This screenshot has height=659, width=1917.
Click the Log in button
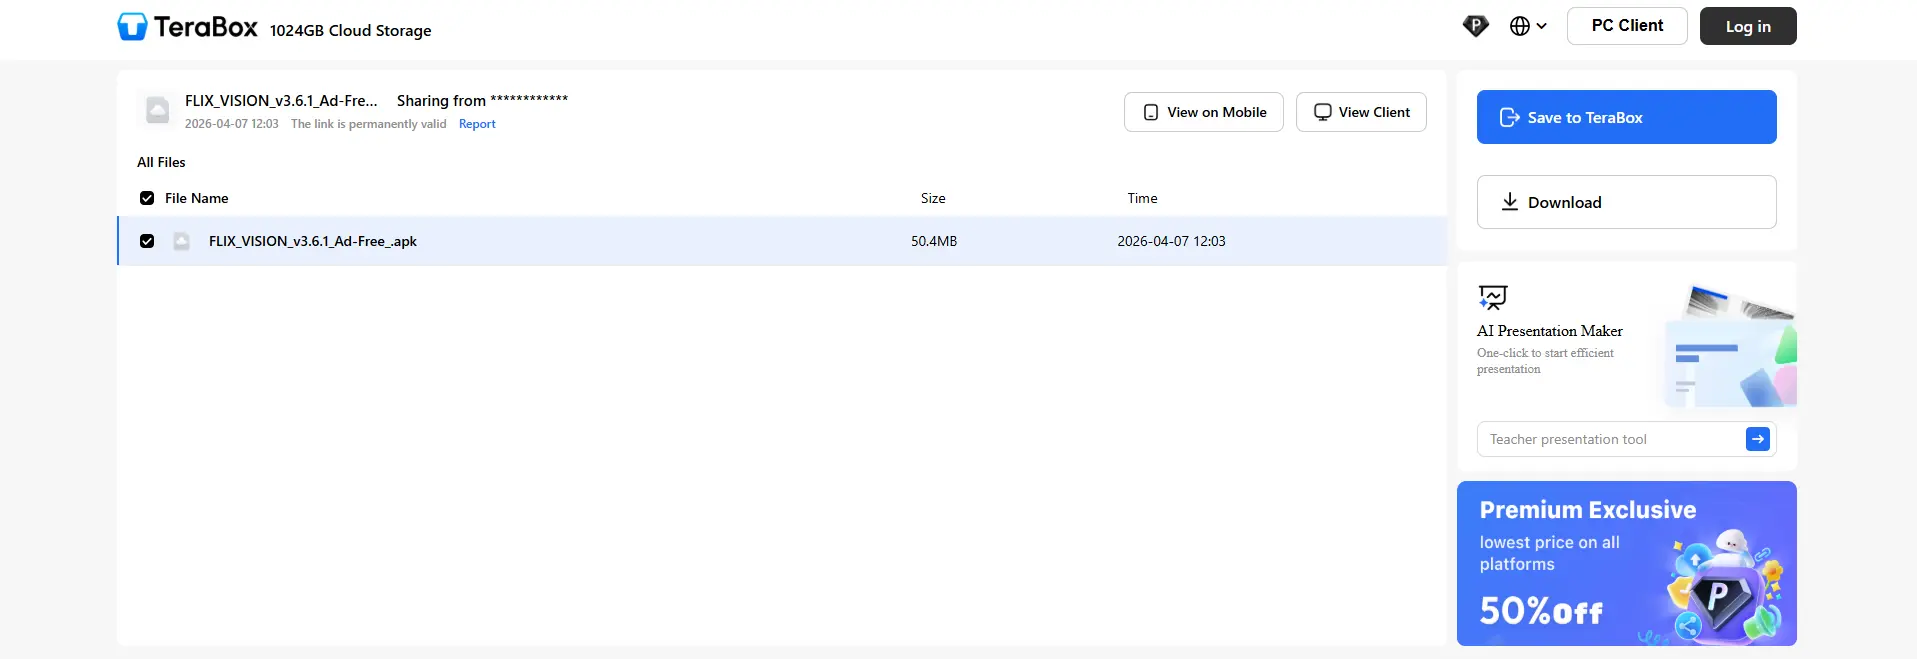1748,26
